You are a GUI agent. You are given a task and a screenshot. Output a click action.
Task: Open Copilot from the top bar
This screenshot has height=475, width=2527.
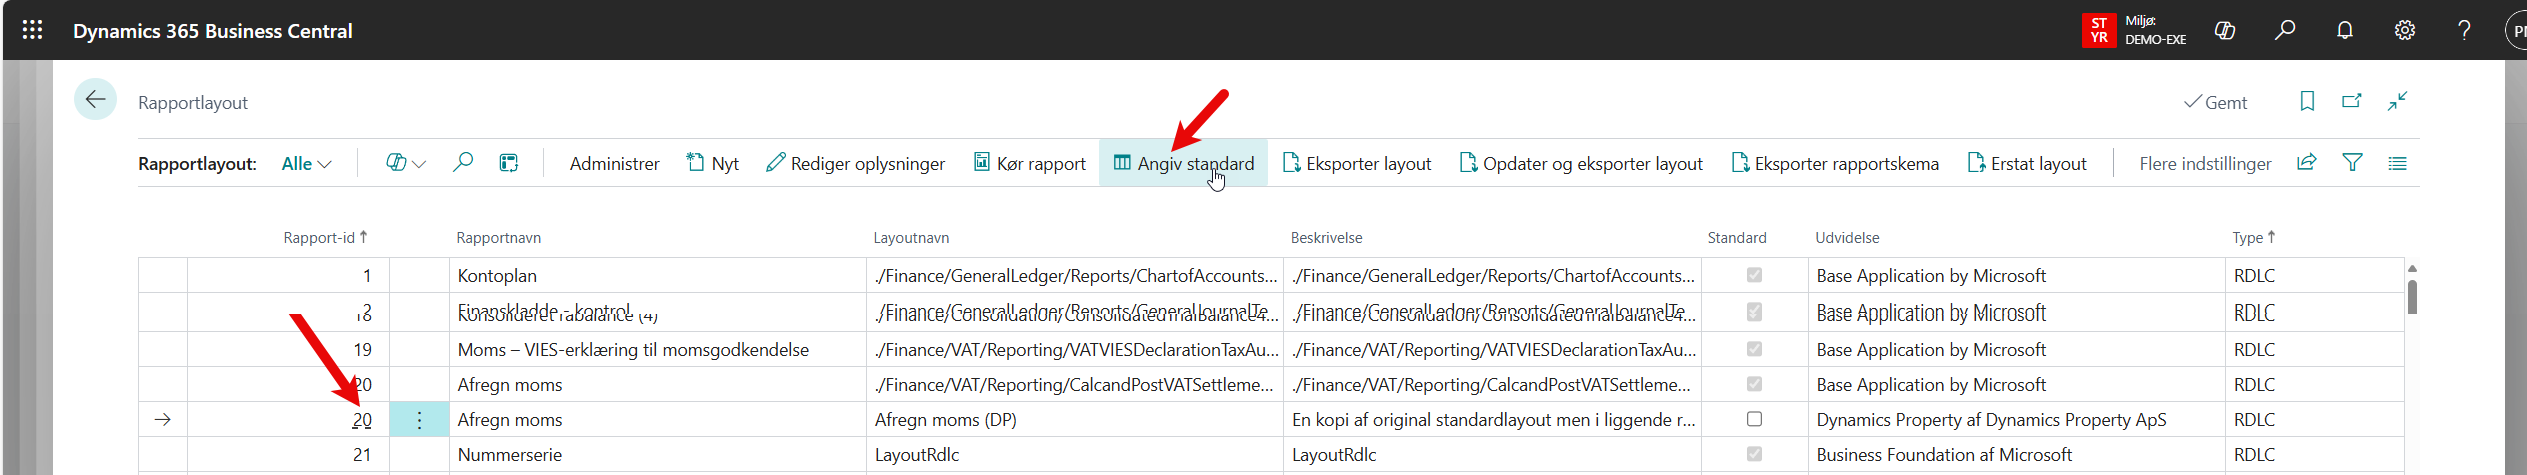click(2225, 30)
